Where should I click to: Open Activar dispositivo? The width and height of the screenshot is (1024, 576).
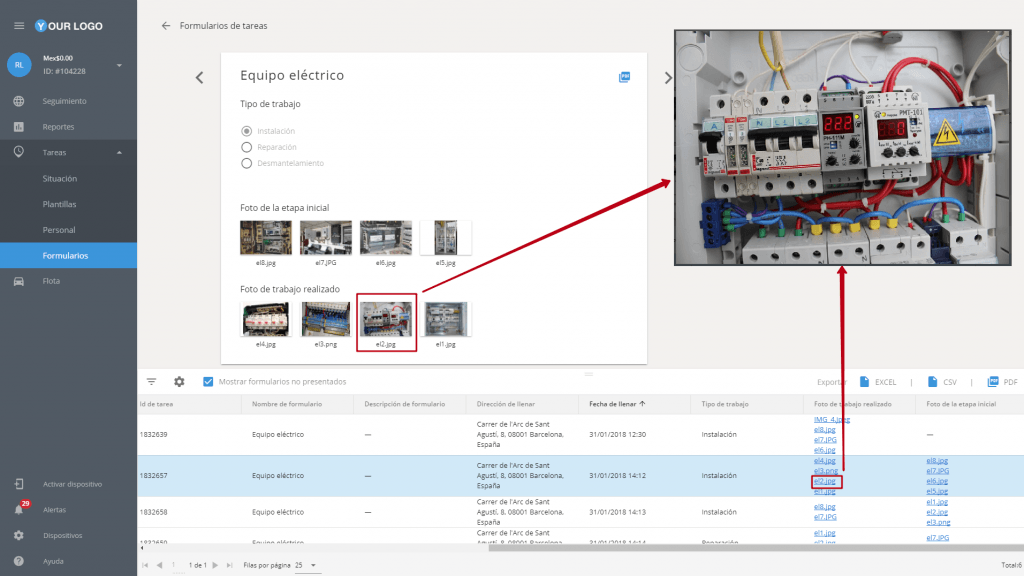point(72,484)
